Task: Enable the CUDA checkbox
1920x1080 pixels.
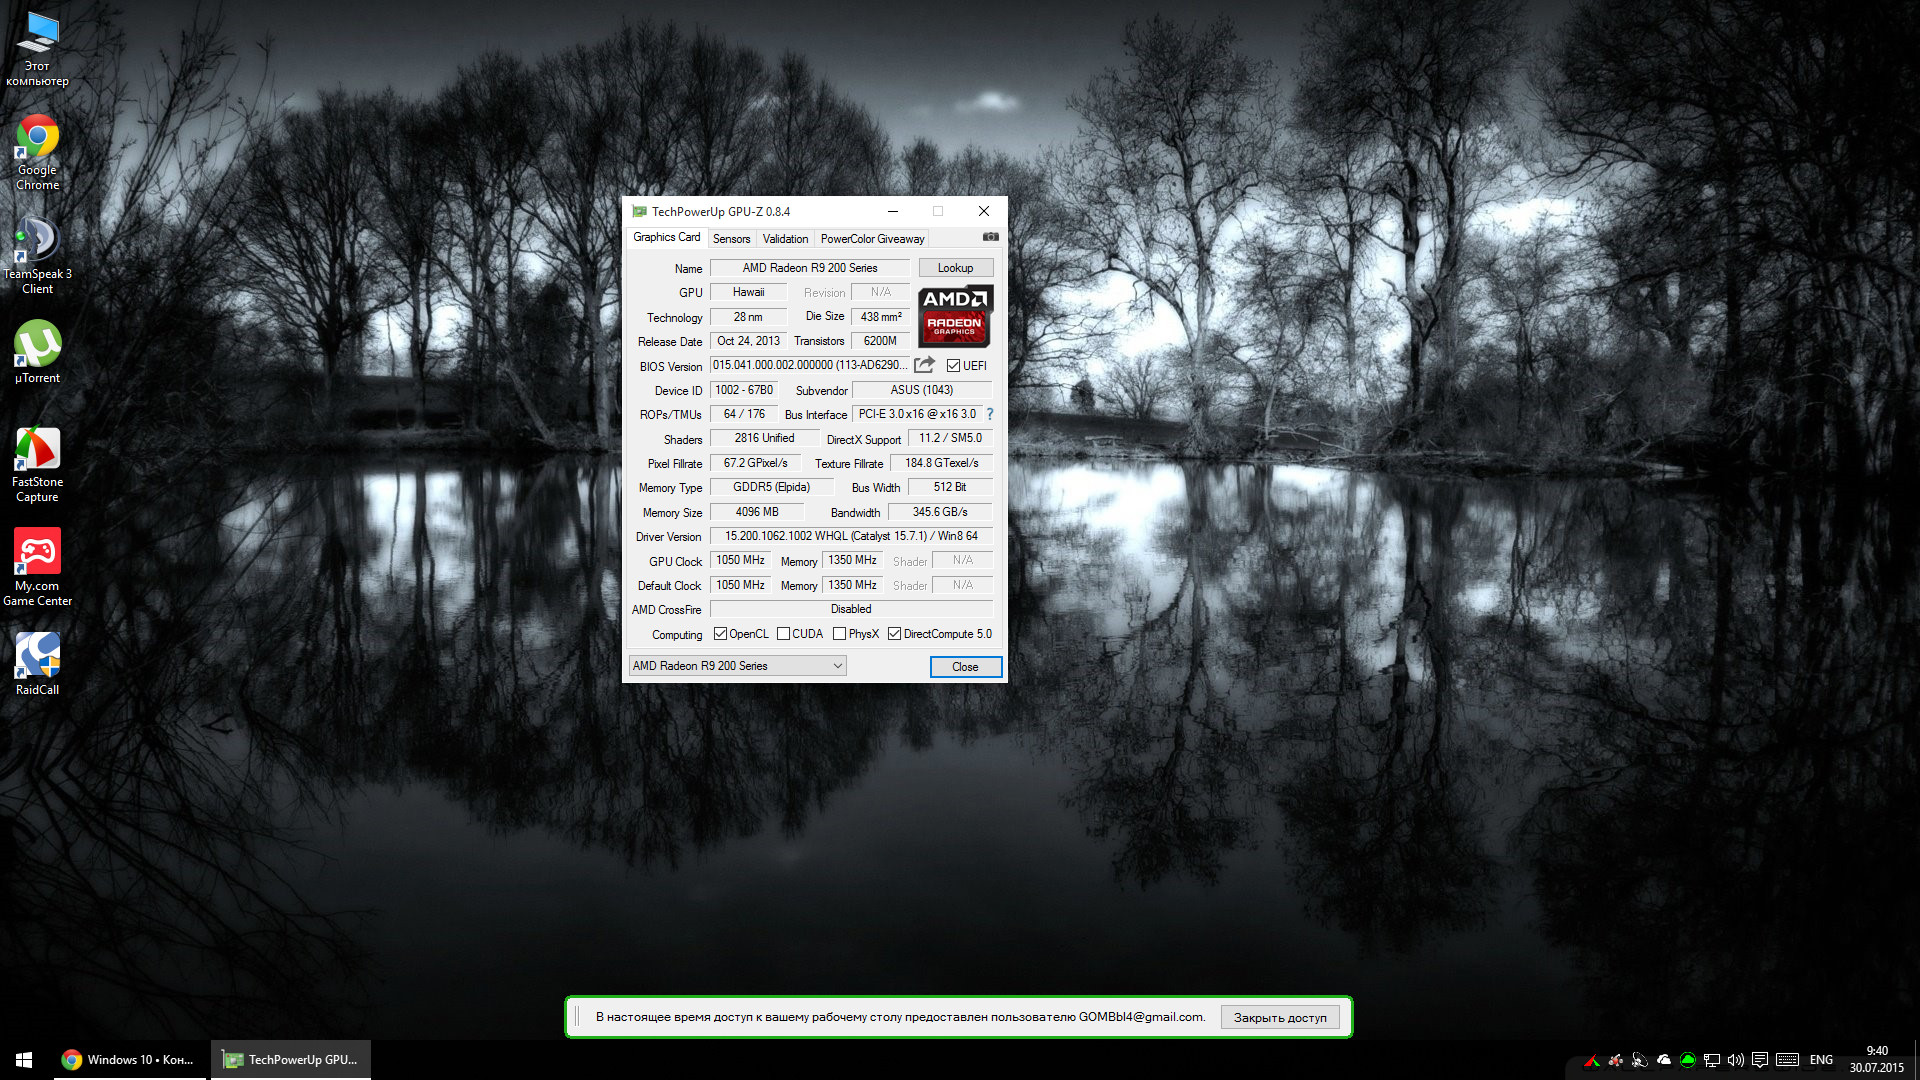Action: (x=784, y=634)
